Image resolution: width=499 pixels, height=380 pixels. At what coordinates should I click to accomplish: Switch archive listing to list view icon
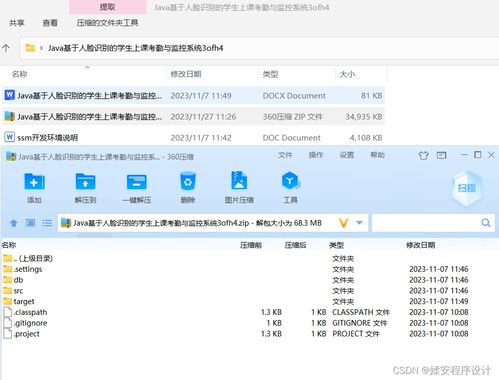tap(47, 223)
